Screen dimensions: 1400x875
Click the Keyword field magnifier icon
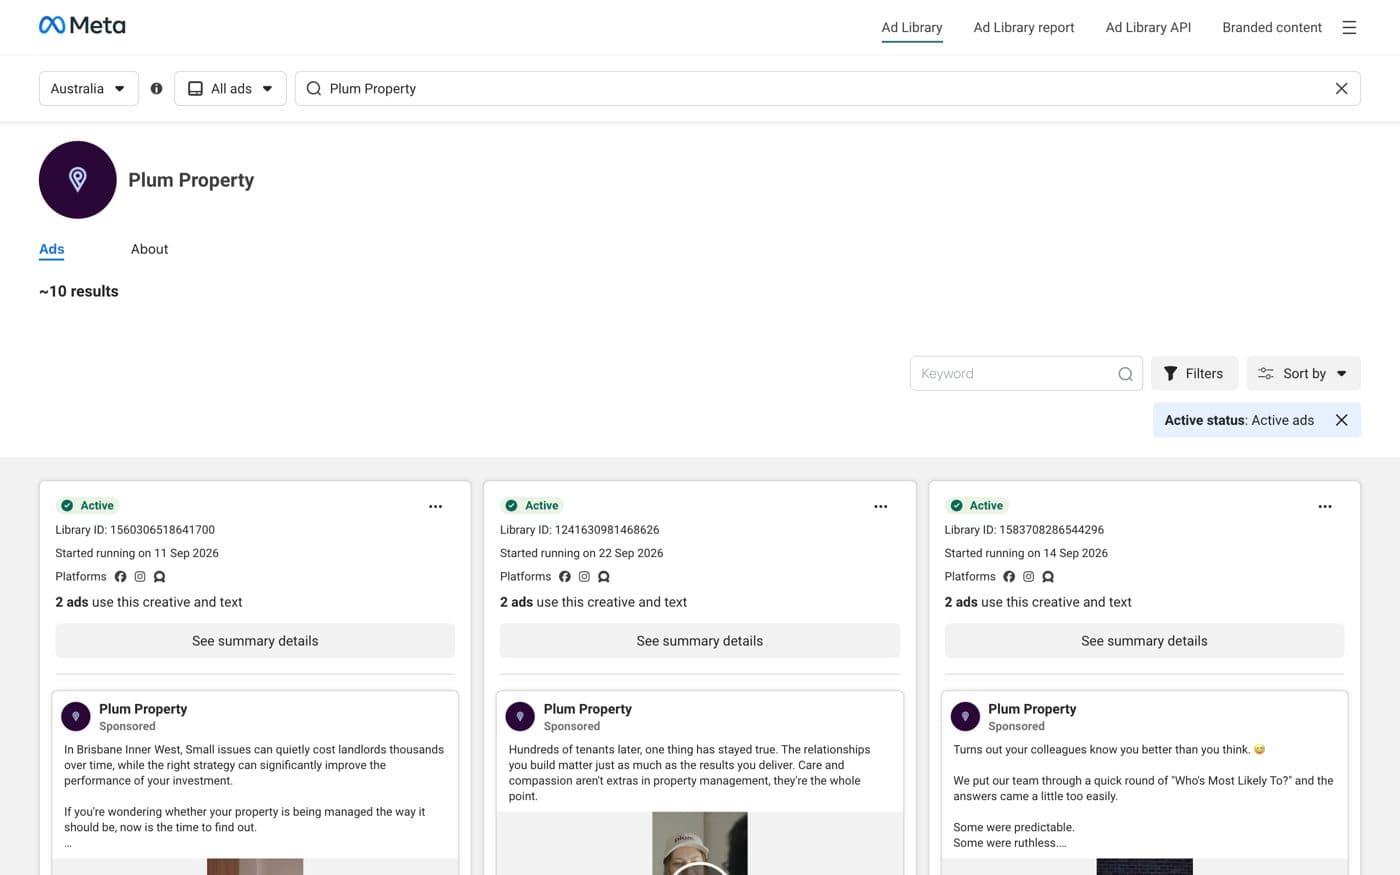click(1125, 374)
